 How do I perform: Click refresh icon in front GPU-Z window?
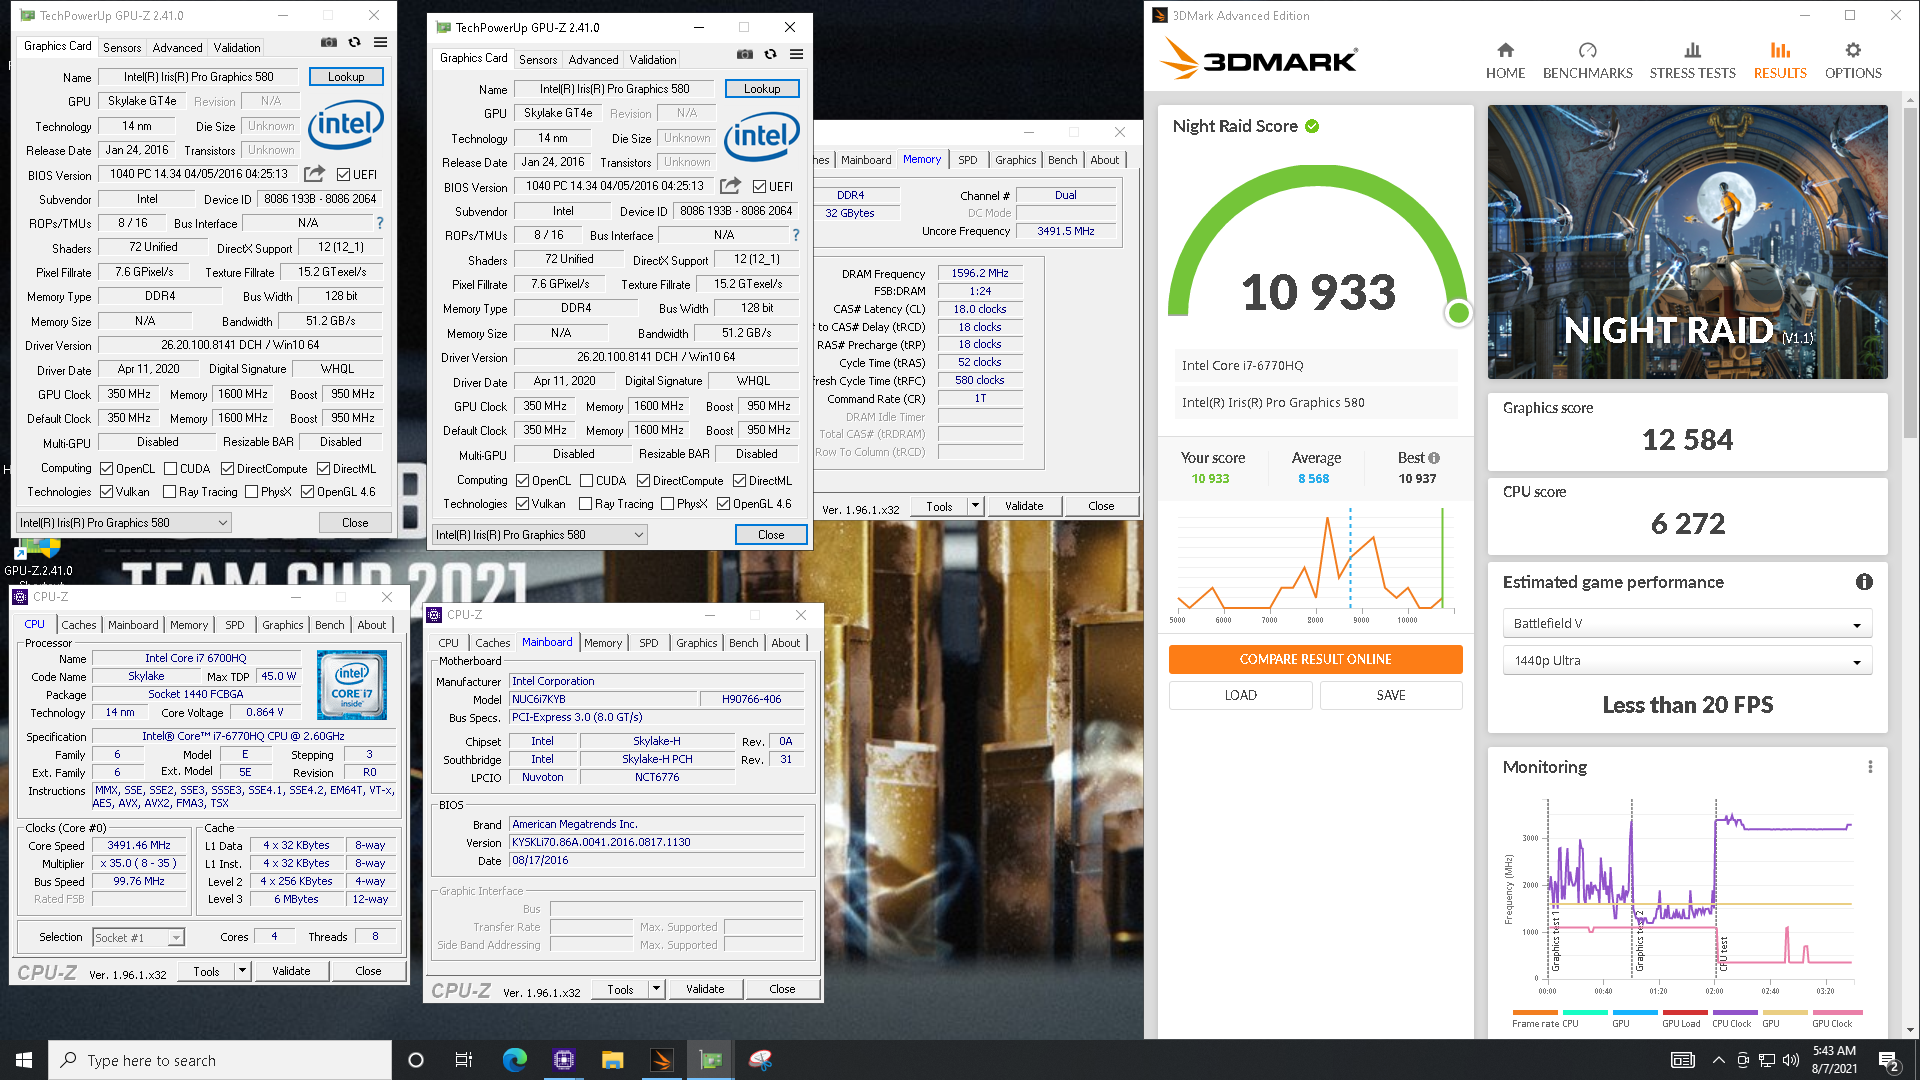tap(770, 54)
